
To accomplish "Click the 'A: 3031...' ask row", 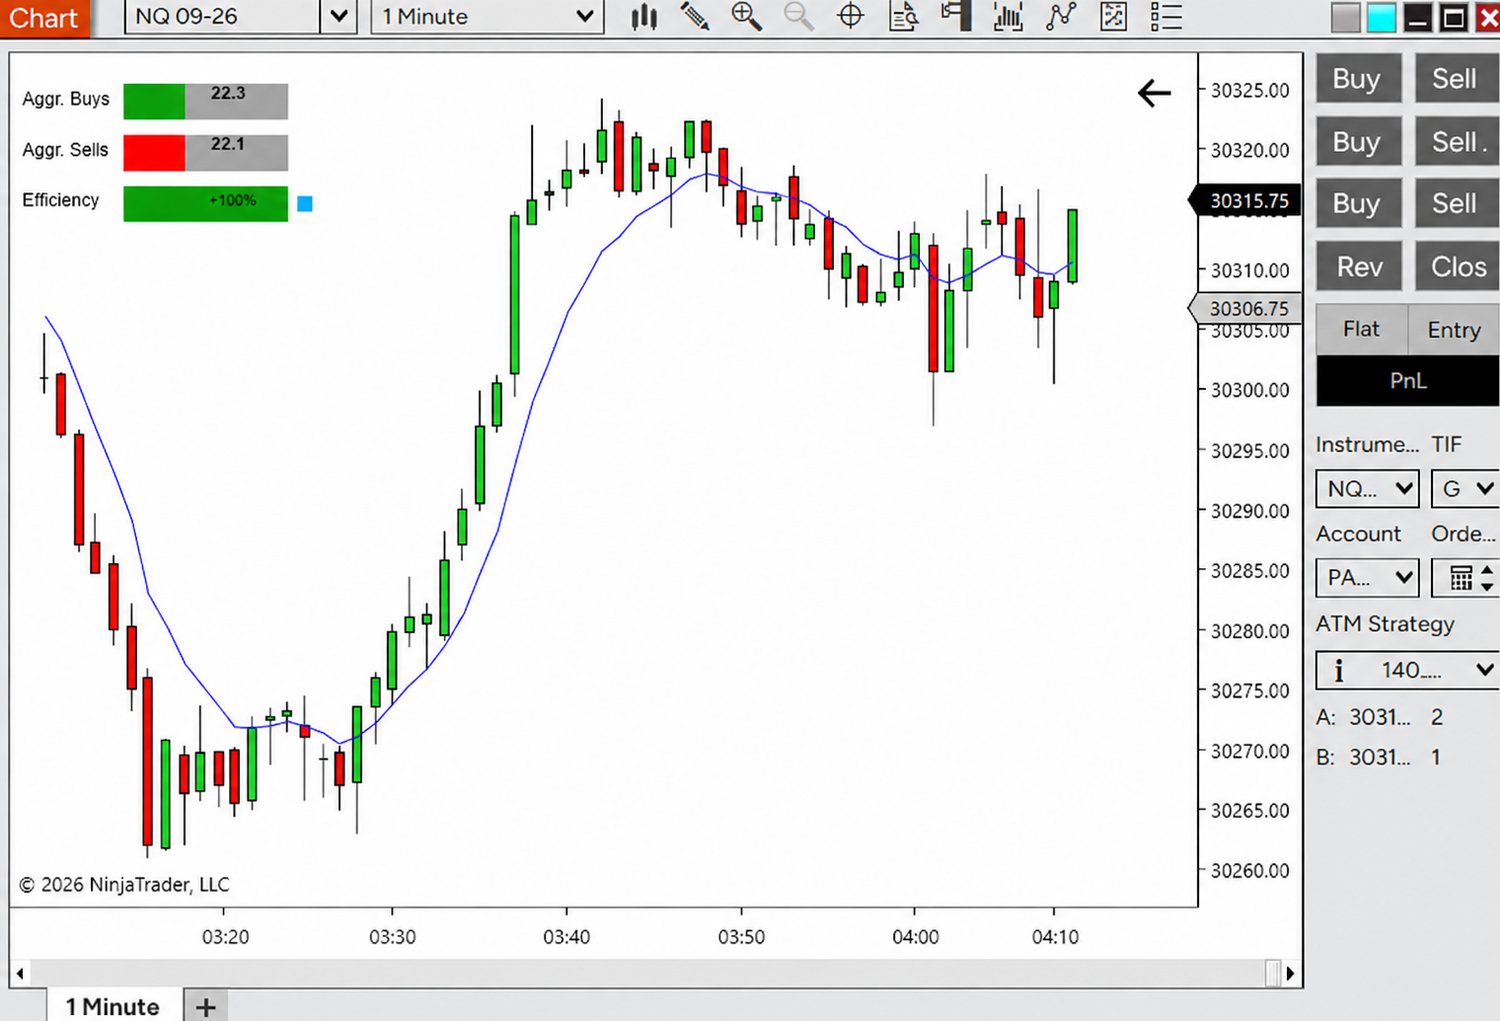I will pos(1380,717).
